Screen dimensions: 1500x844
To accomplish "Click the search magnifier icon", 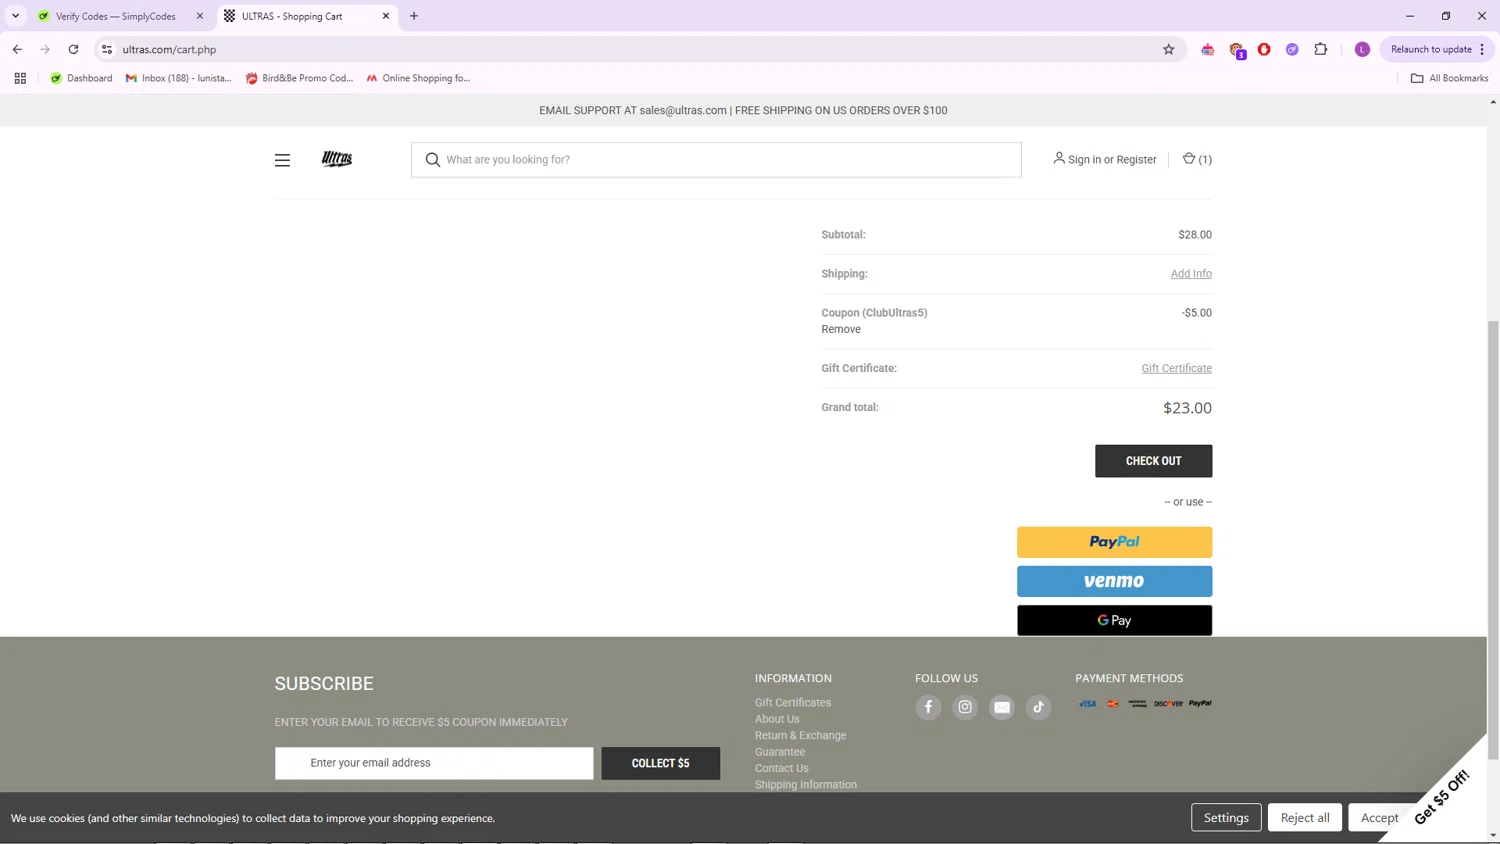I will click(x=432, y=160).
